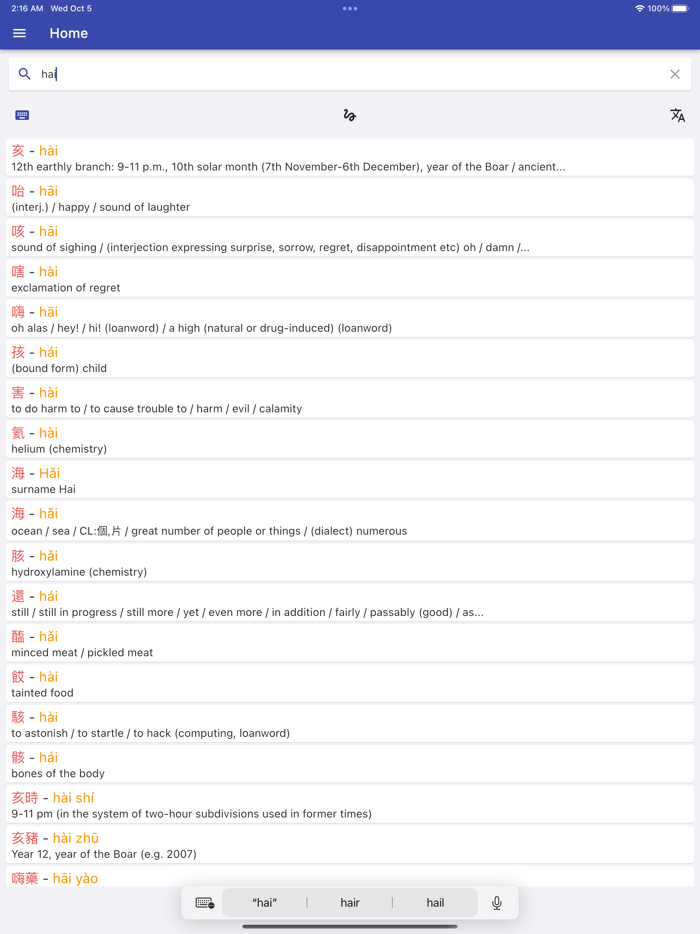Open entry 咍 sound of laughter
Viewport: 700px width, 934px height.
(x=350, y=198)
